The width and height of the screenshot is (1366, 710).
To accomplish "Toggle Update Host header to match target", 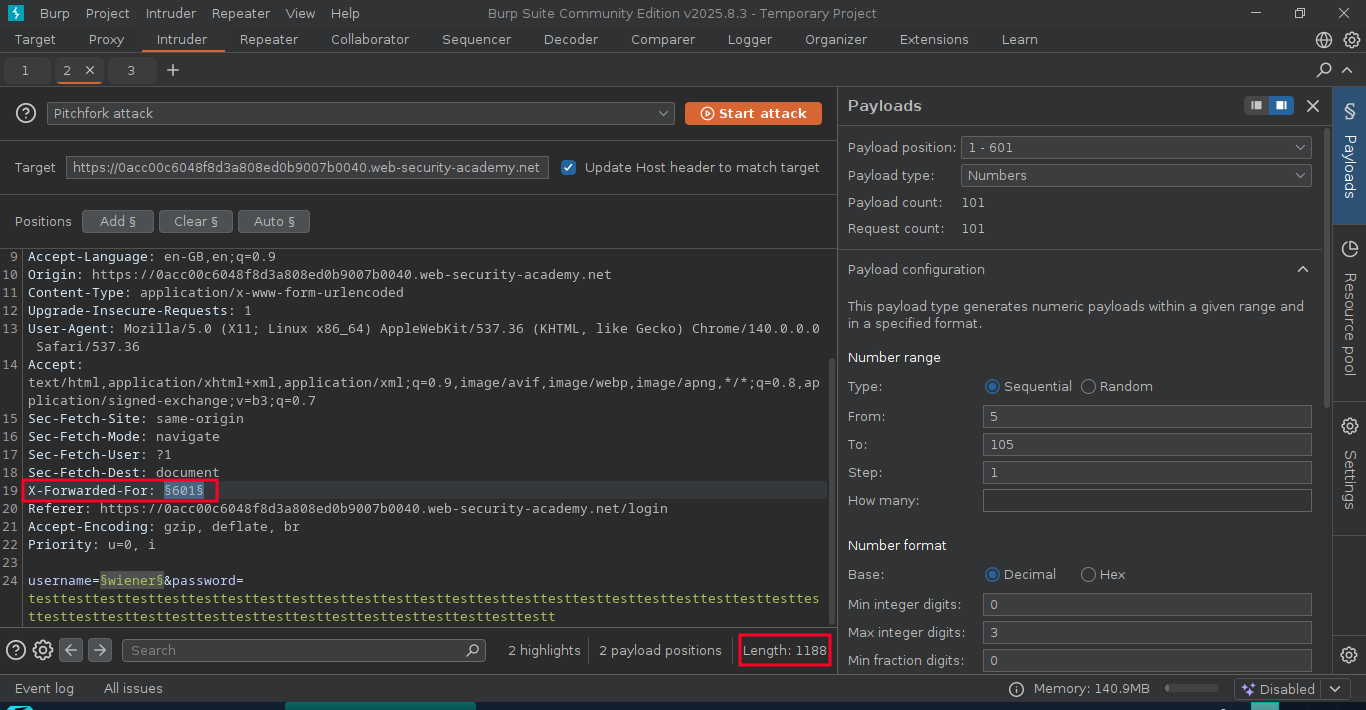I will pos(568,167).
